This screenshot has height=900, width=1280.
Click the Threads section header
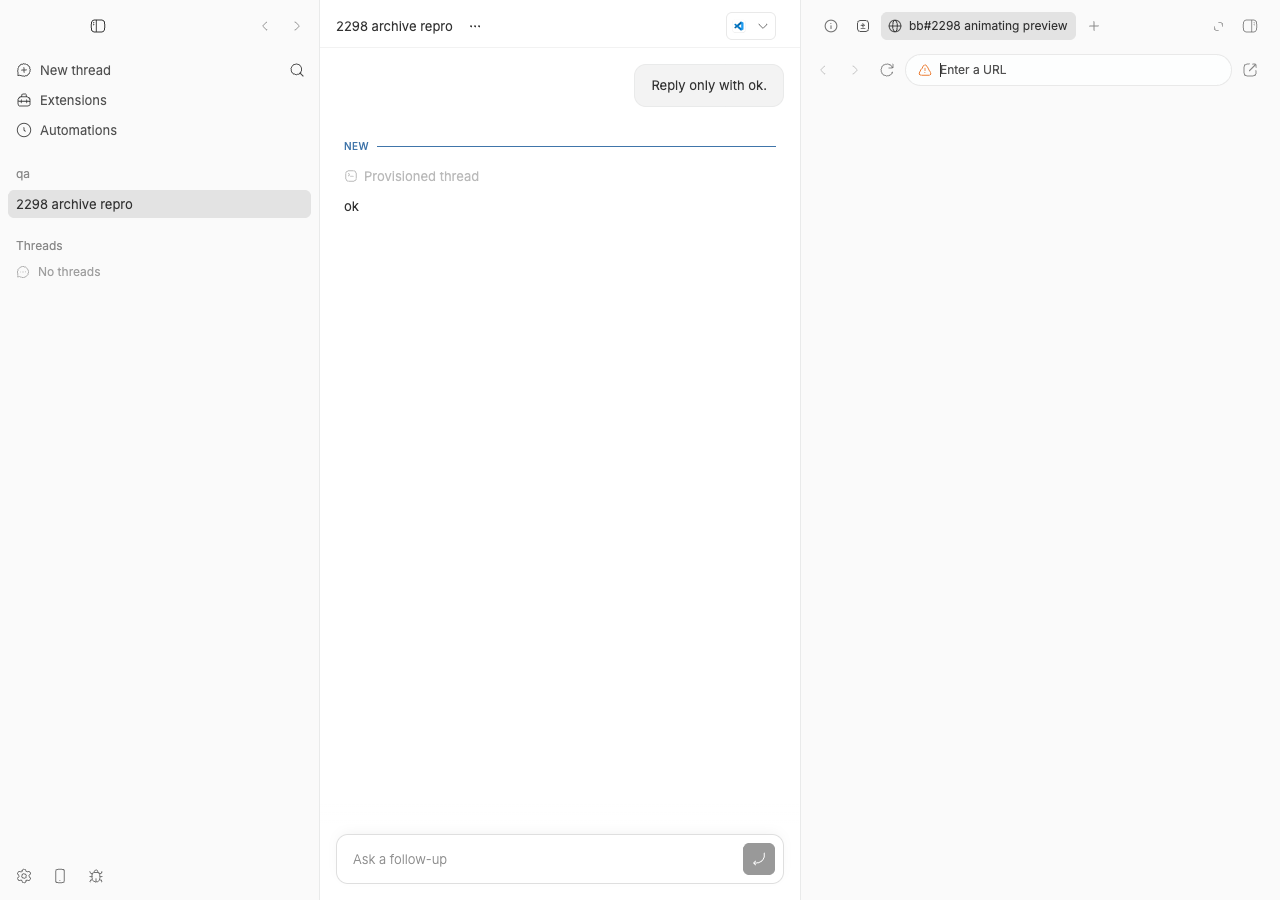[39, 246]
